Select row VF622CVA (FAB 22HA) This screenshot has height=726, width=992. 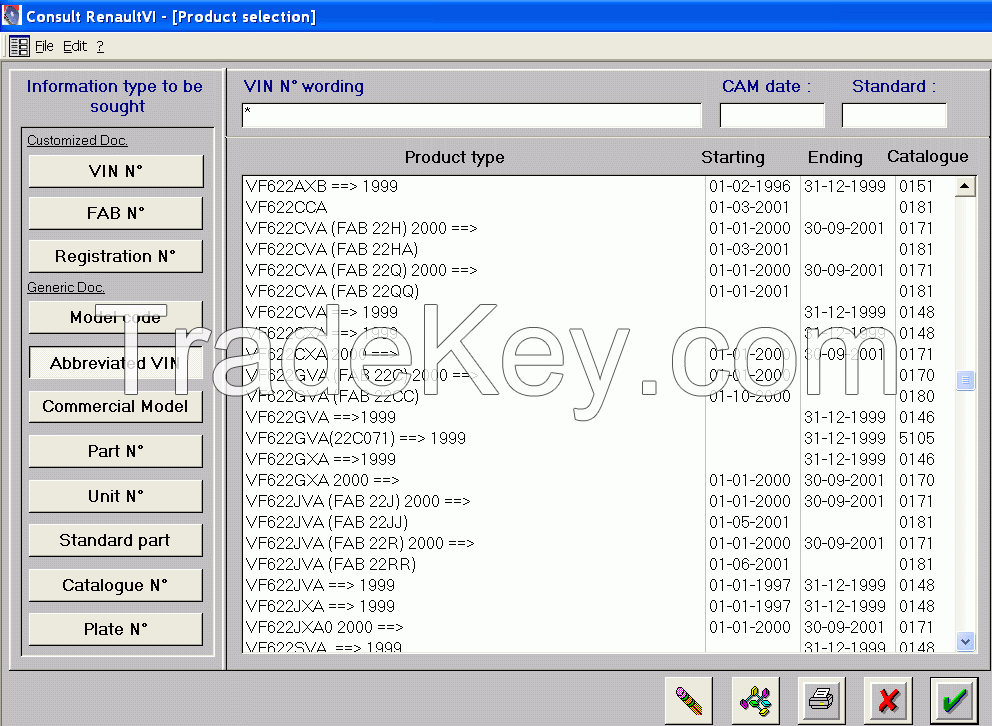[x=598, y=249]
